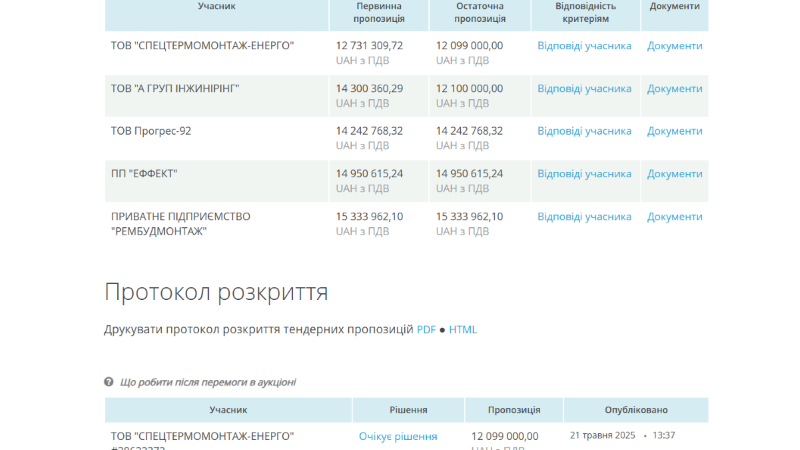Viewport: 800px width, 450px height.
Task: Click the 'Очікує рішення' decision link
Action: pyautogui.click(x=398, y=436)
